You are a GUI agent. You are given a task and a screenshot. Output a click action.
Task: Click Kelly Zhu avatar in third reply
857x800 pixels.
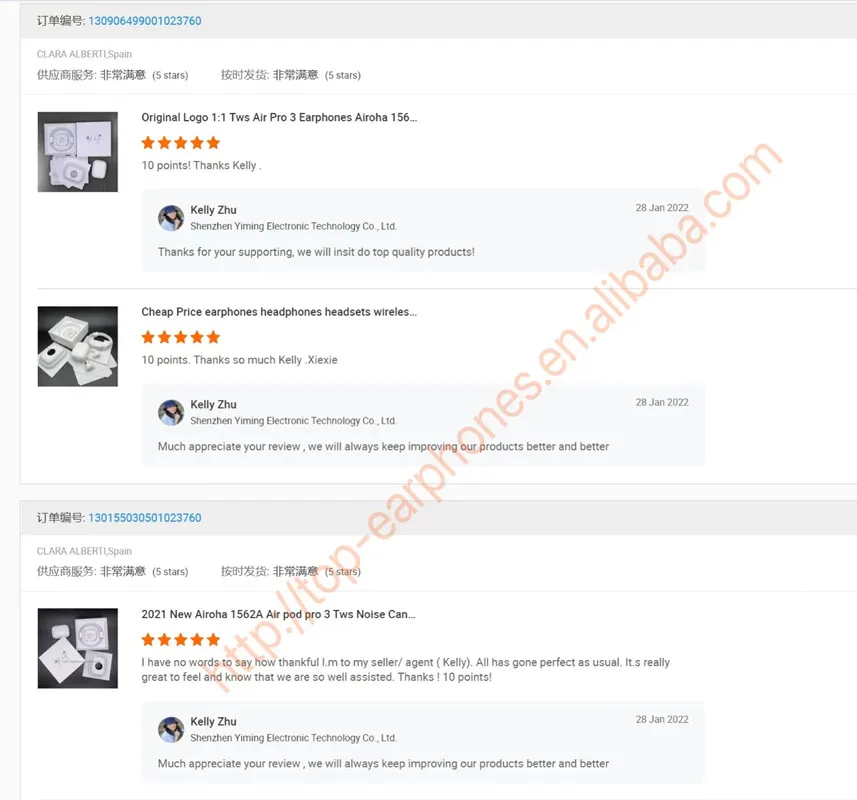[171, 730]
